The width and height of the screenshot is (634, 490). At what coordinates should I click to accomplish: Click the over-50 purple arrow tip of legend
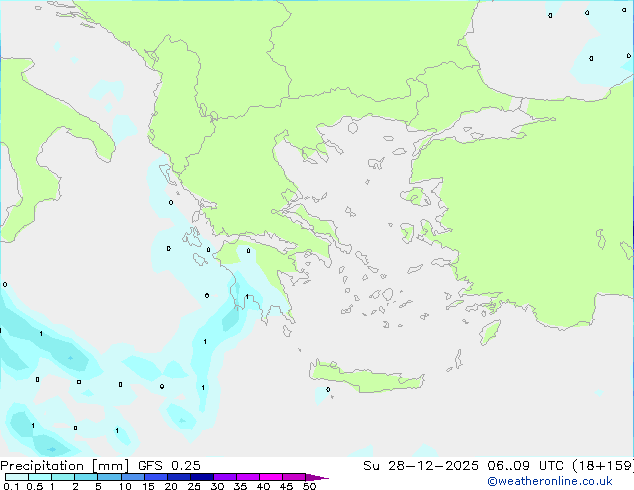point(317,477)
